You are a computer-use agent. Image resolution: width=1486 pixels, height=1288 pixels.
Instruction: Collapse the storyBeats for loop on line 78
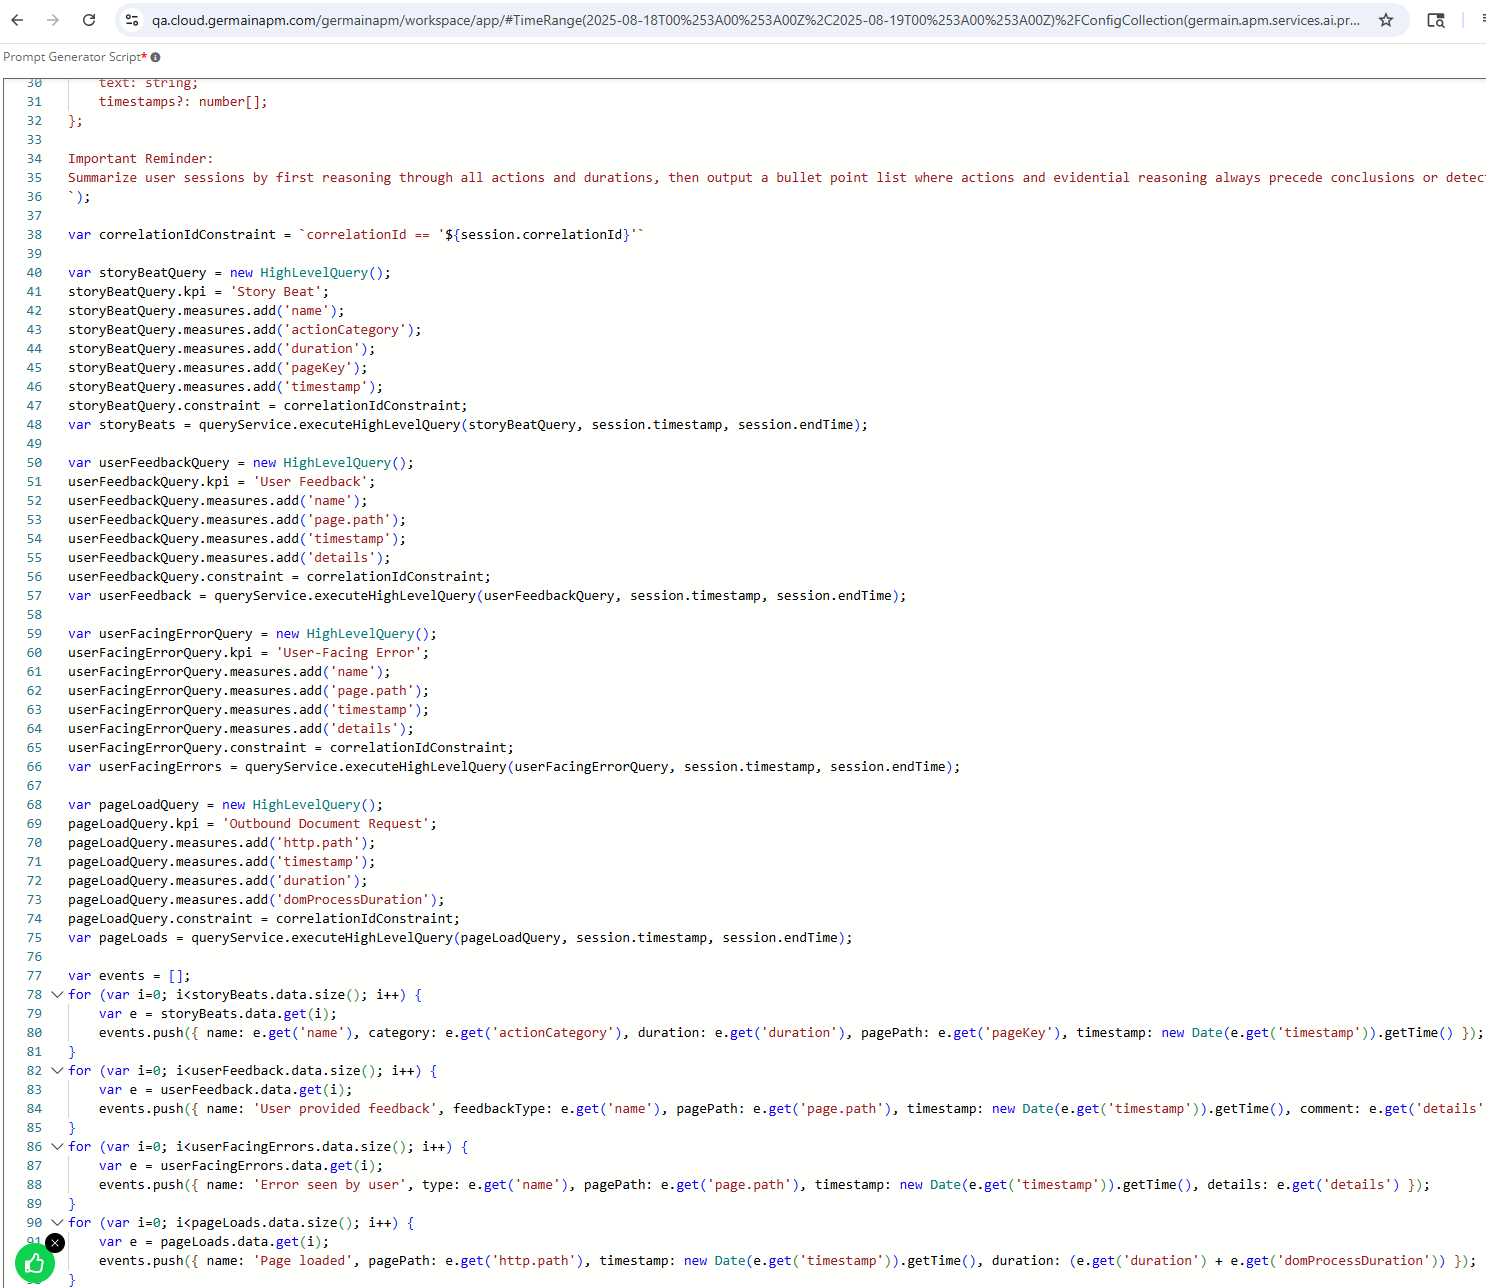pos(57,995)
